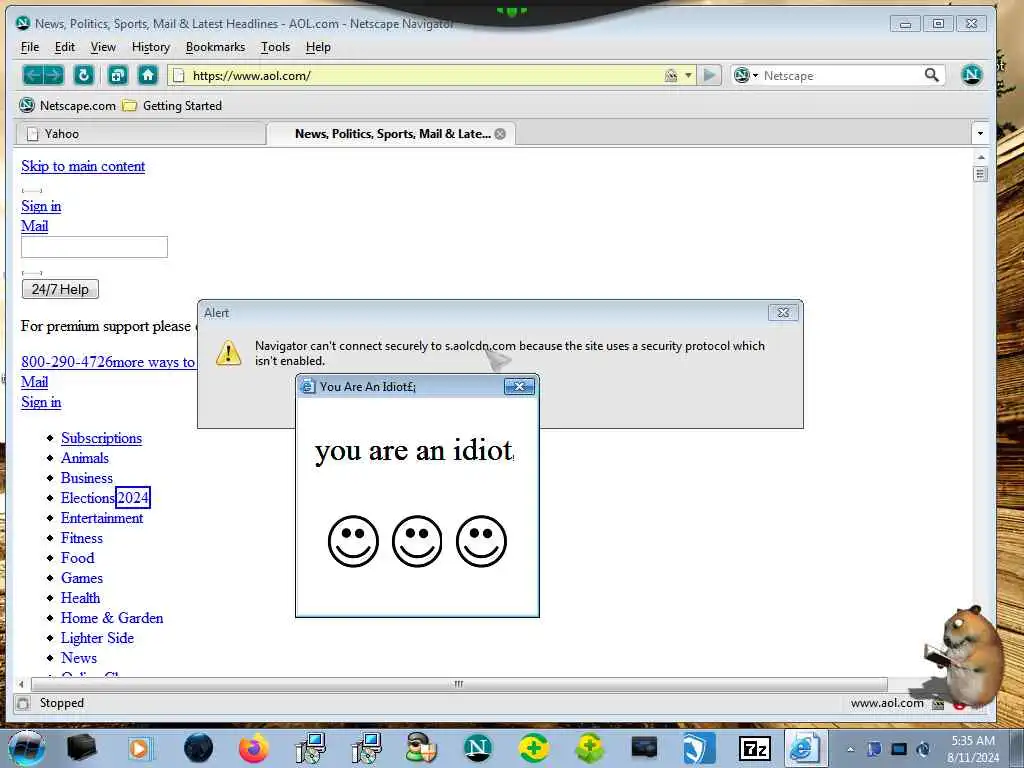Open the Business category link

(x=87, y=478)
